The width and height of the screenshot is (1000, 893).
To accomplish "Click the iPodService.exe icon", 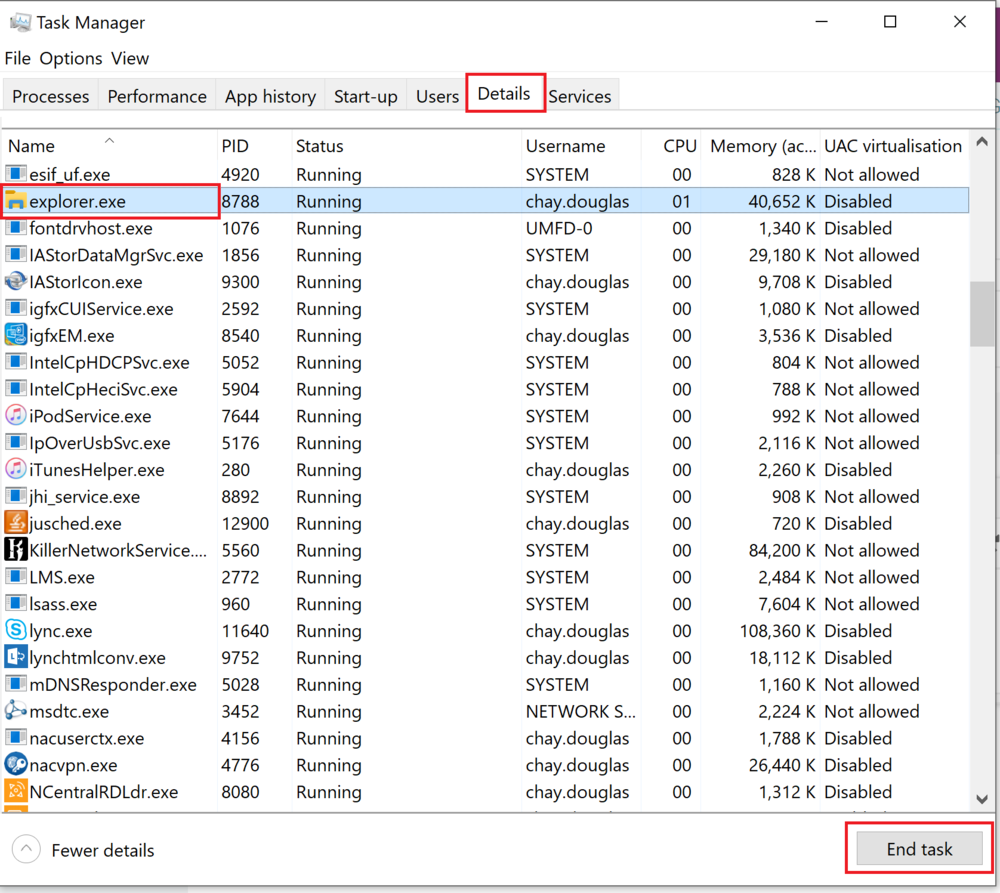I will 14,416.
